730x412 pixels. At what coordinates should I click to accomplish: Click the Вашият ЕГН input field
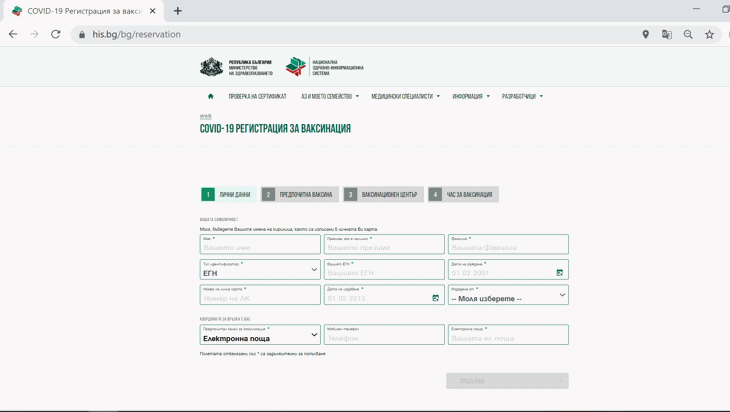coord(384,270)
